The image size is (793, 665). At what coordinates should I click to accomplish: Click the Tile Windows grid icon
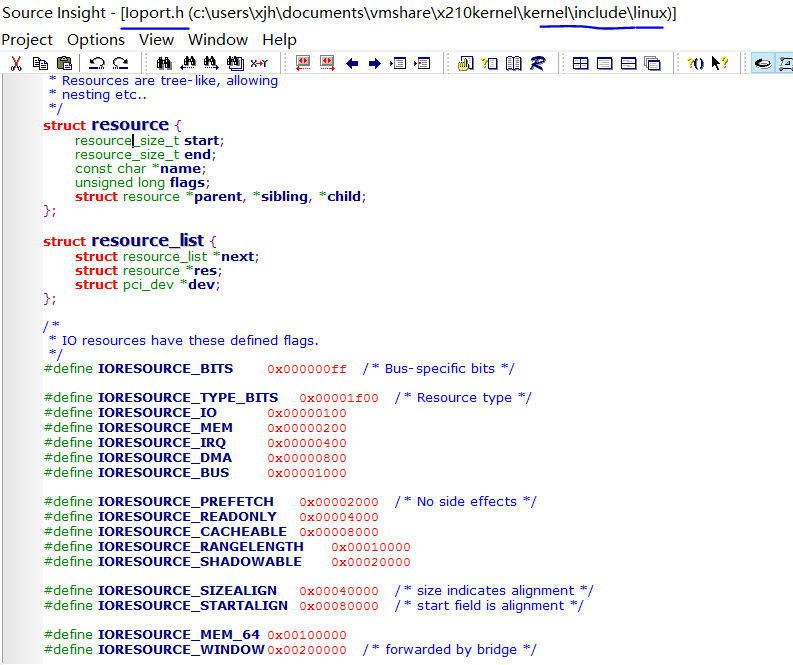[581, 63]
